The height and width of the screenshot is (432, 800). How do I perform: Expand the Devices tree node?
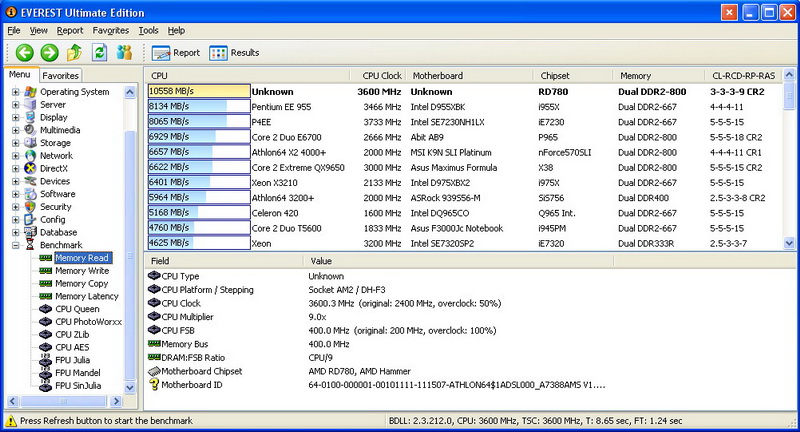(16, 181)
